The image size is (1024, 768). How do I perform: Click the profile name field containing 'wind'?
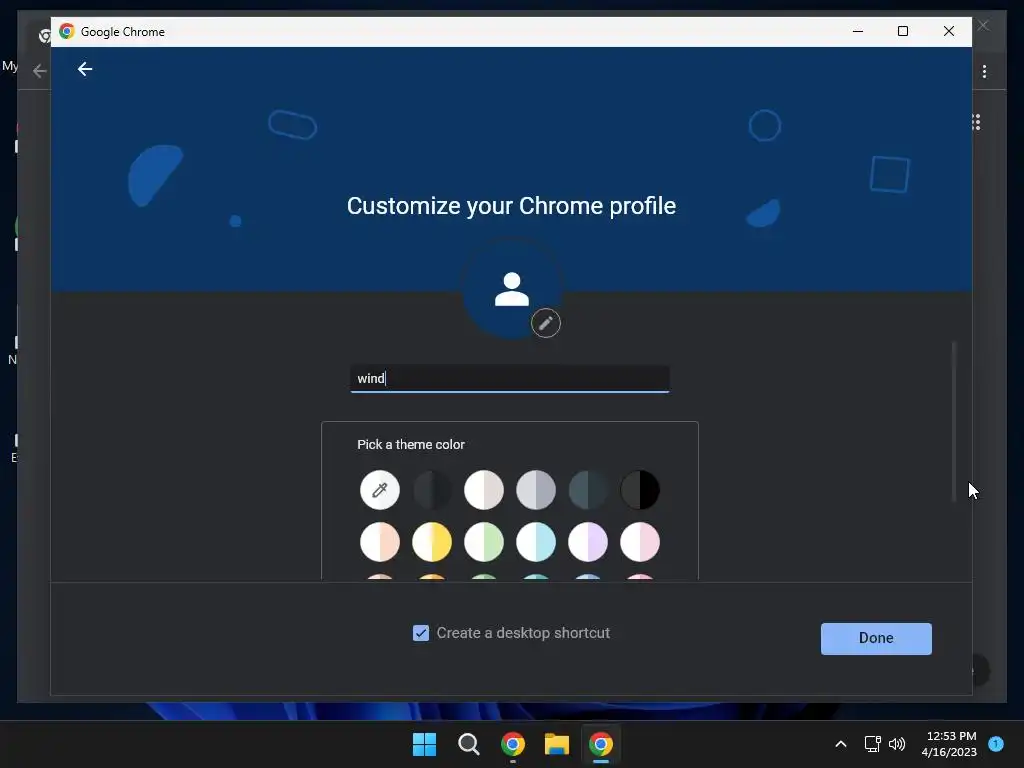tap(510, 379)
